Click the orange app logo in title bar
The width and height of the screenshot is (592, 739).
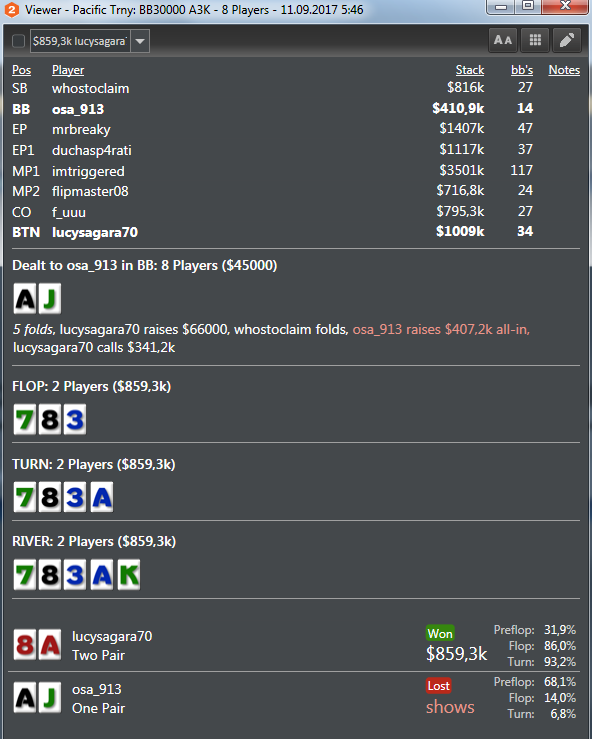pos(11,9)
